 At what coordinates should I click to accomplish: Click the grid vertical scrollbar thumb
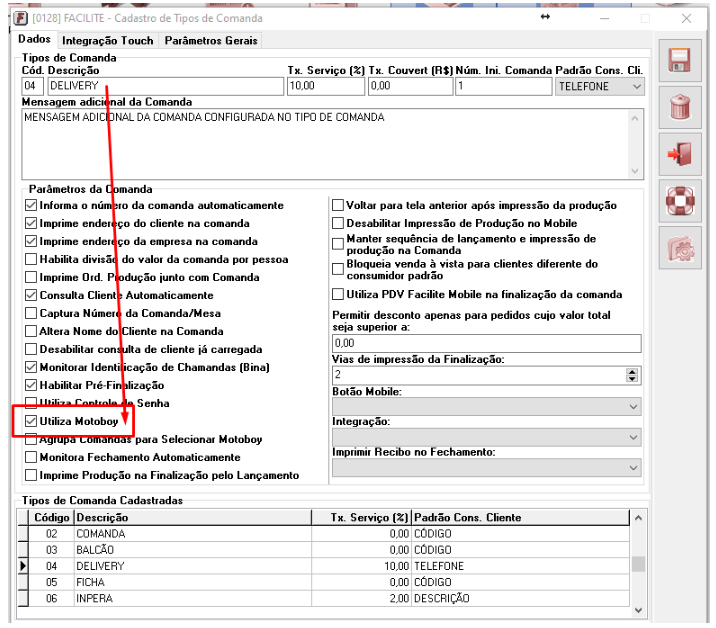coord(638,564)
